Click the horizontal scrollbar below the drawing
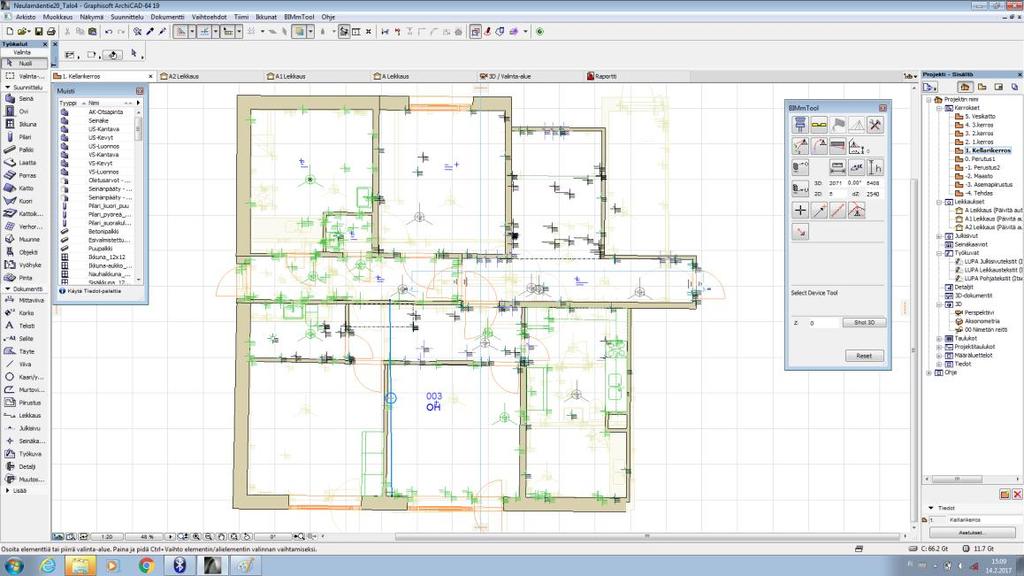This screenshot has width=1024, height=576. coord(647,536)
